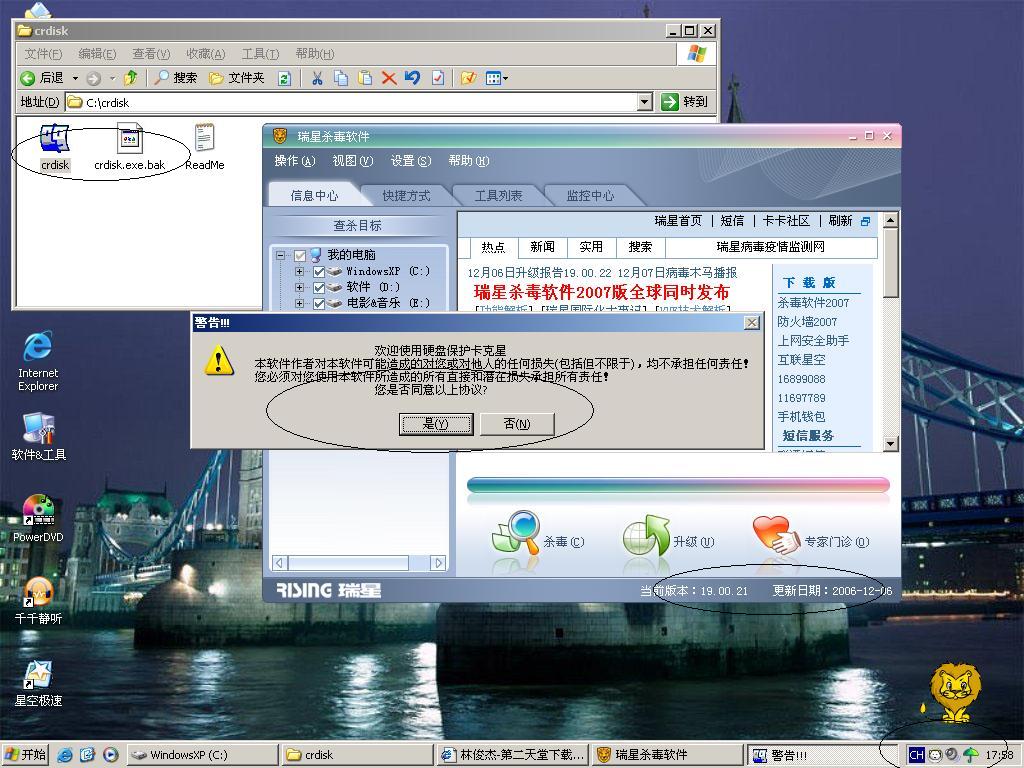Screen dimensions: 1024x768
Task: Click the Delete red X toolbar icon
Action: [x=389, y=78]
